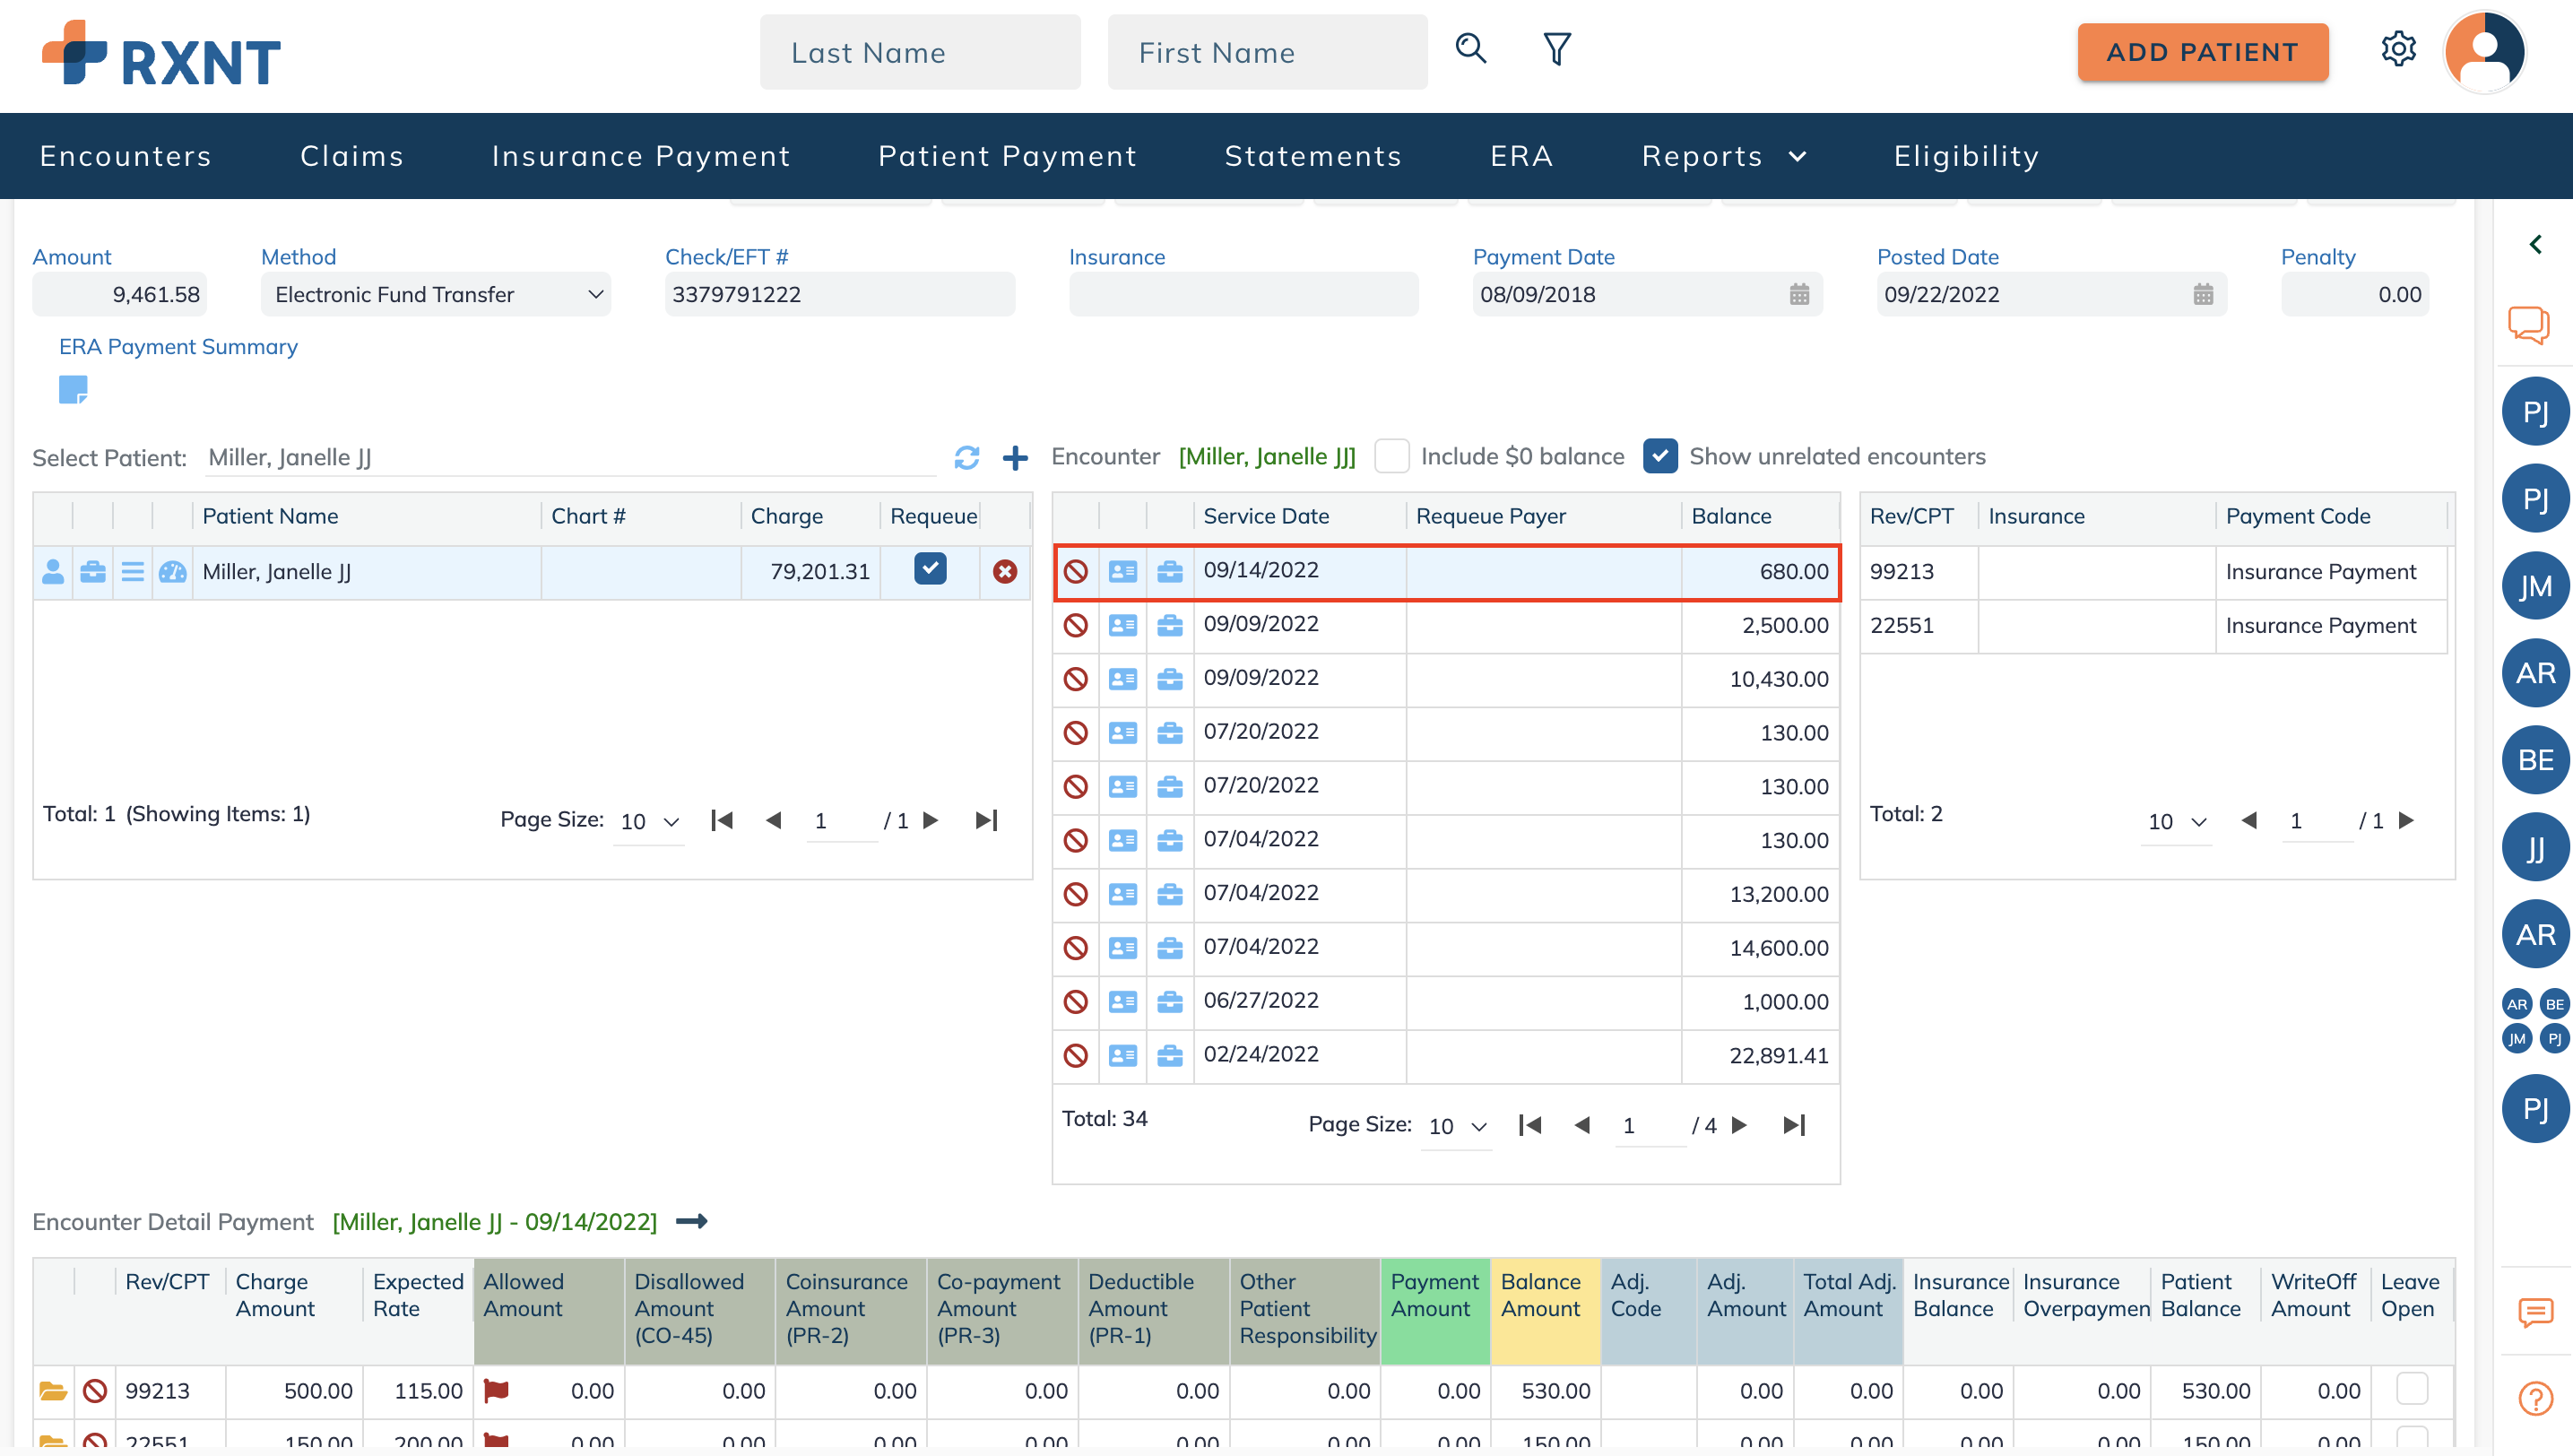Jump to last encounter page
Image resolution: width=2573 pixels, height=1456 pixels.
[x=1794, y=1125]
